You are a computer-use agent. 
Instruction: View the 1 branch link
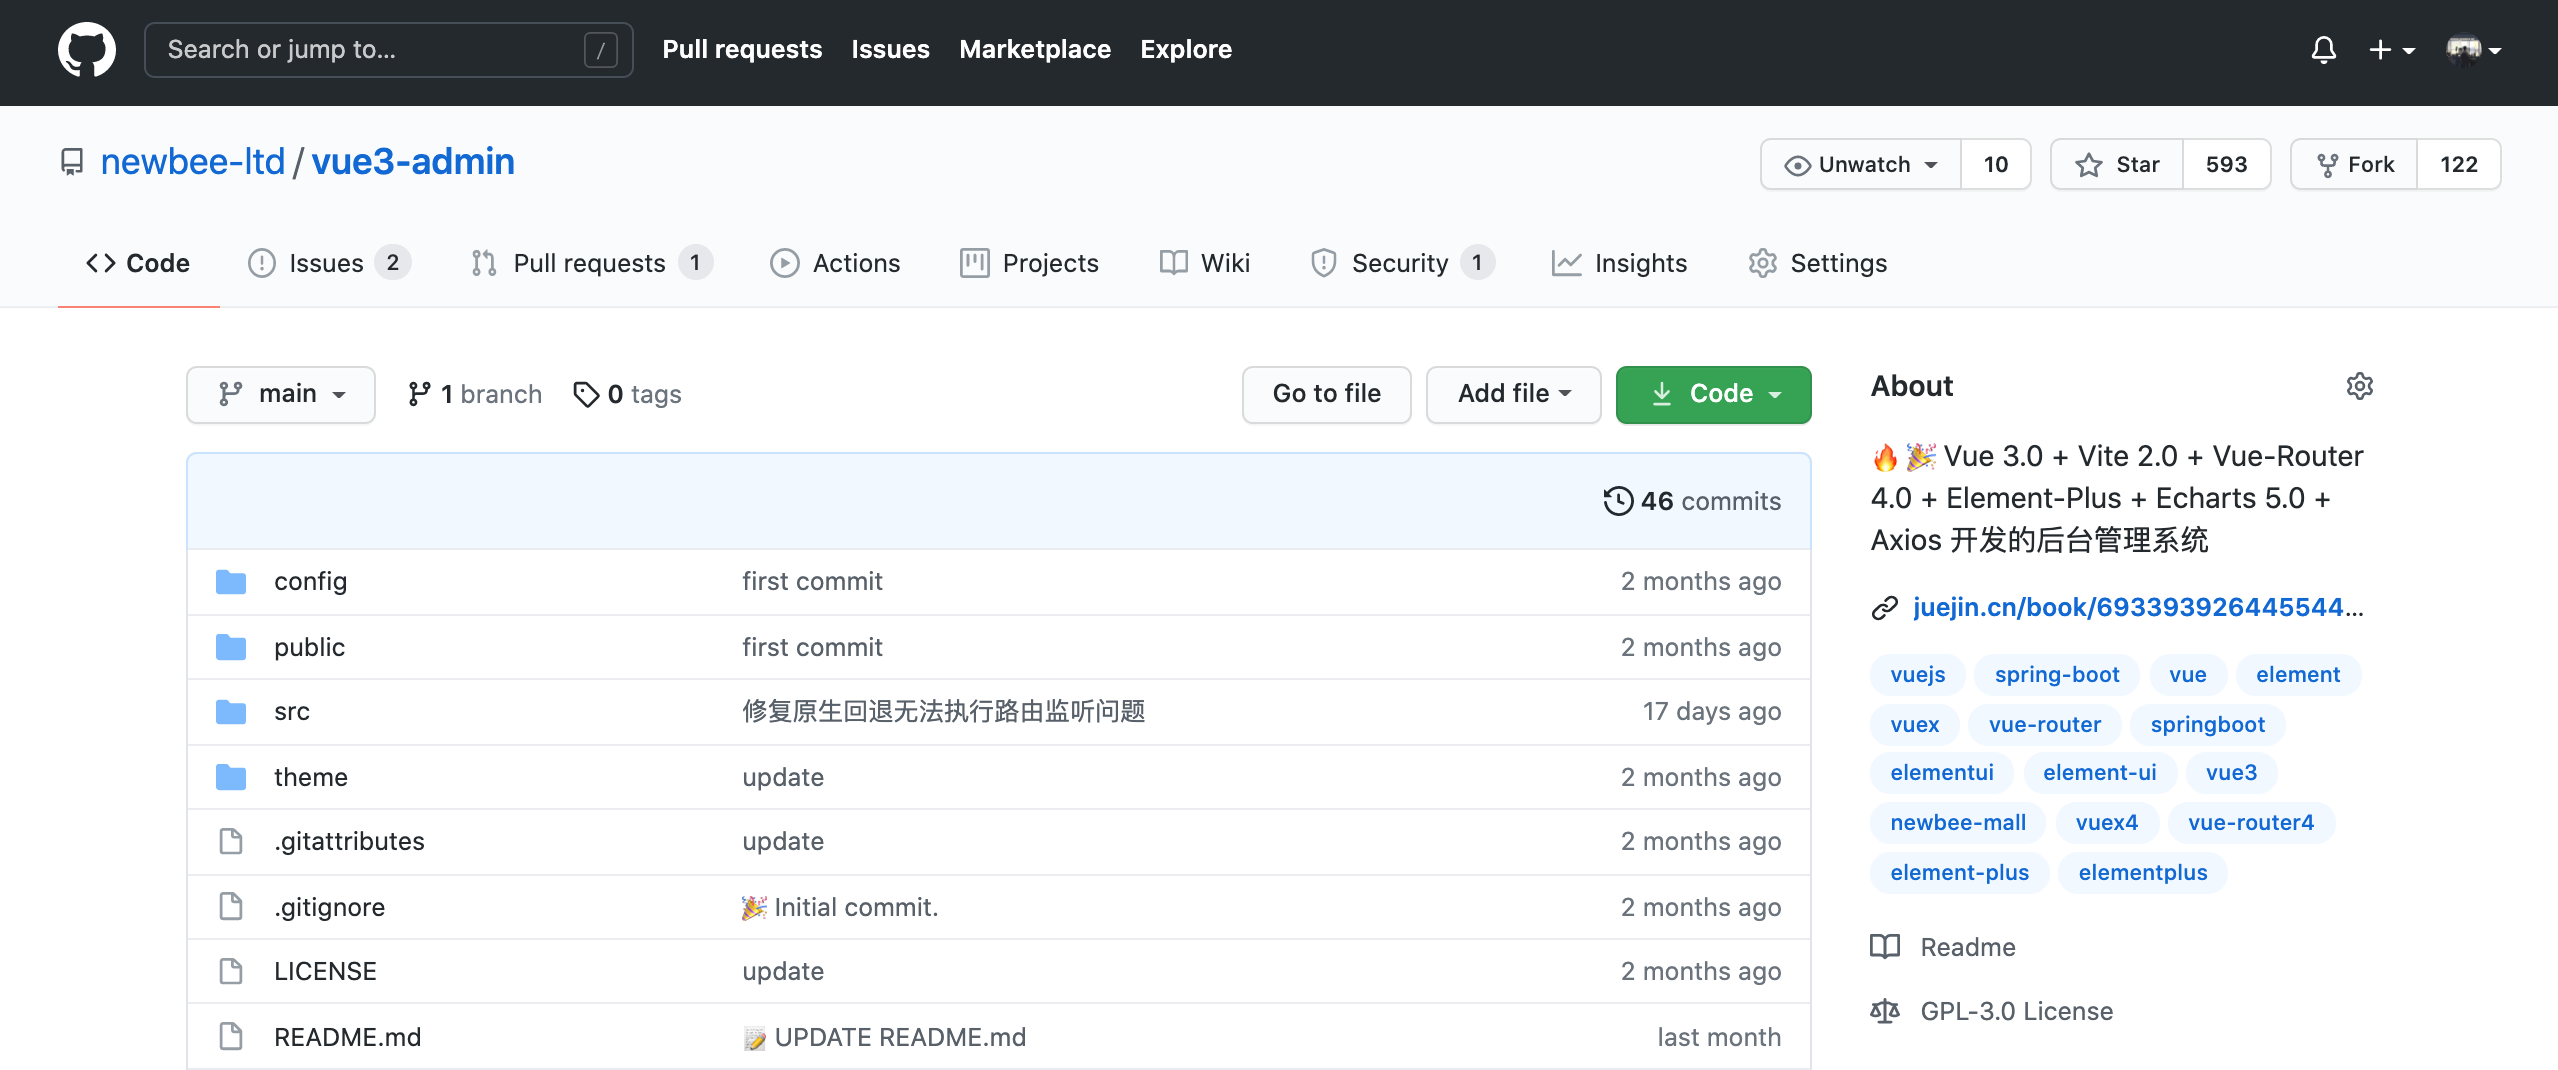tap(475, 394)
